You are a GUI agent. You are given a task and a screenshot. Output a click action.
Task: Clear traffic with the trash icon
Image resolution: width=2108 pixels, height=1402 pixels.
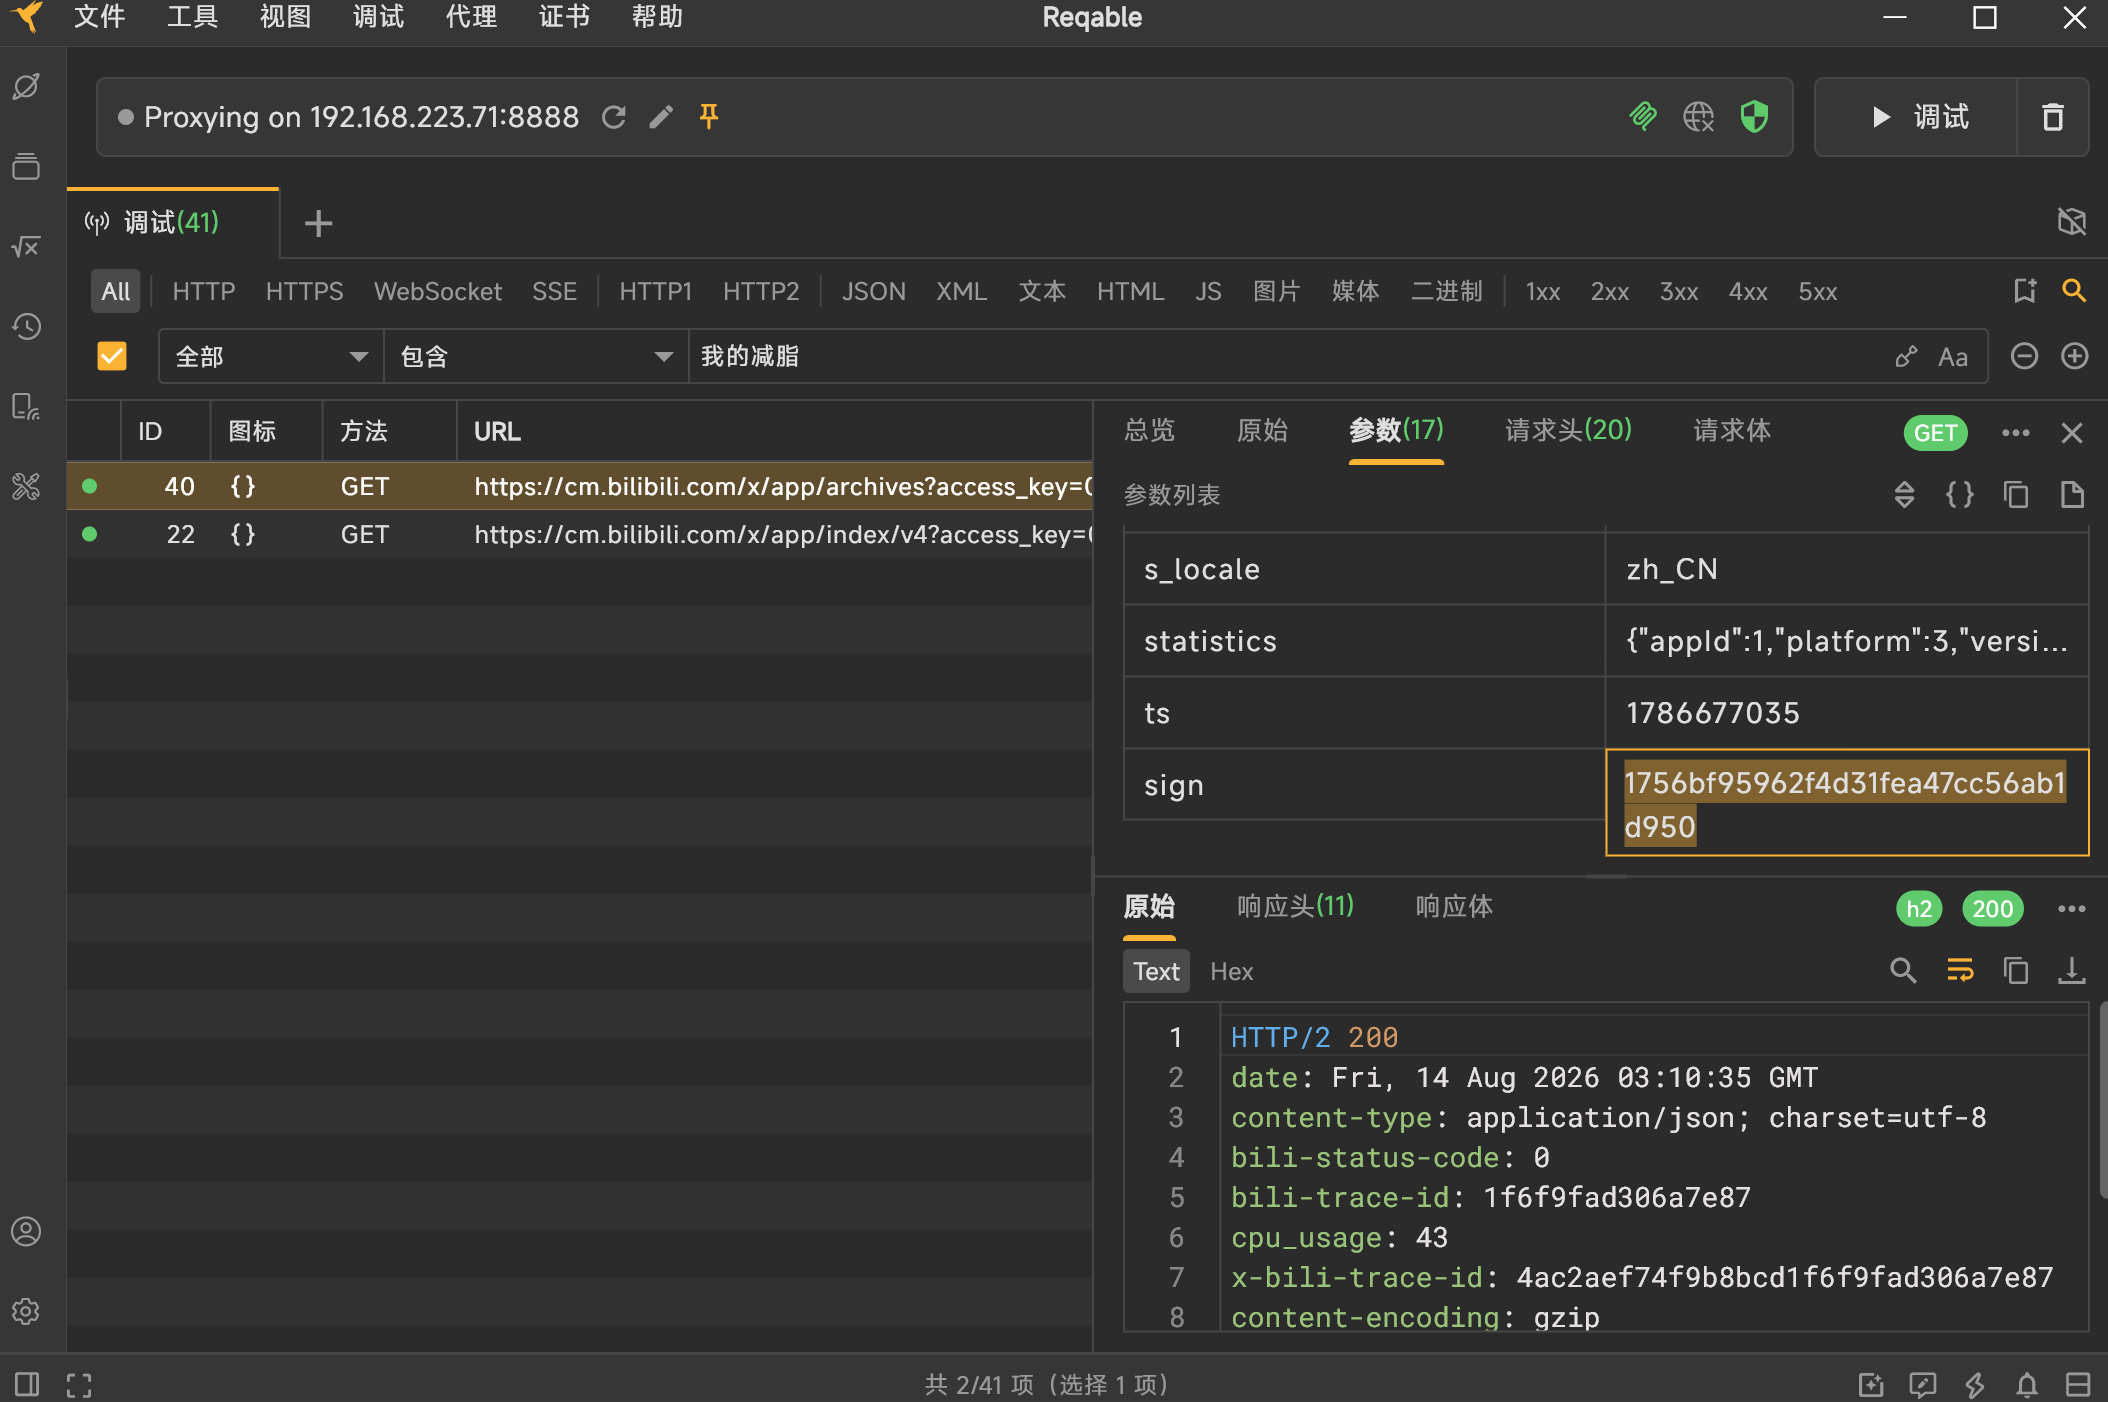click(2052, 117)
